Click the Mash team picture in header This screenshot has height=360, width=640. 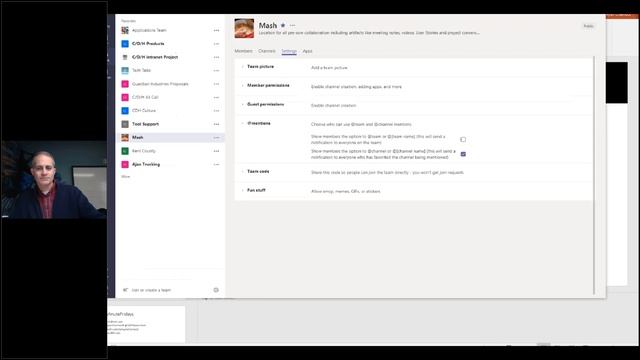[244, 29]
